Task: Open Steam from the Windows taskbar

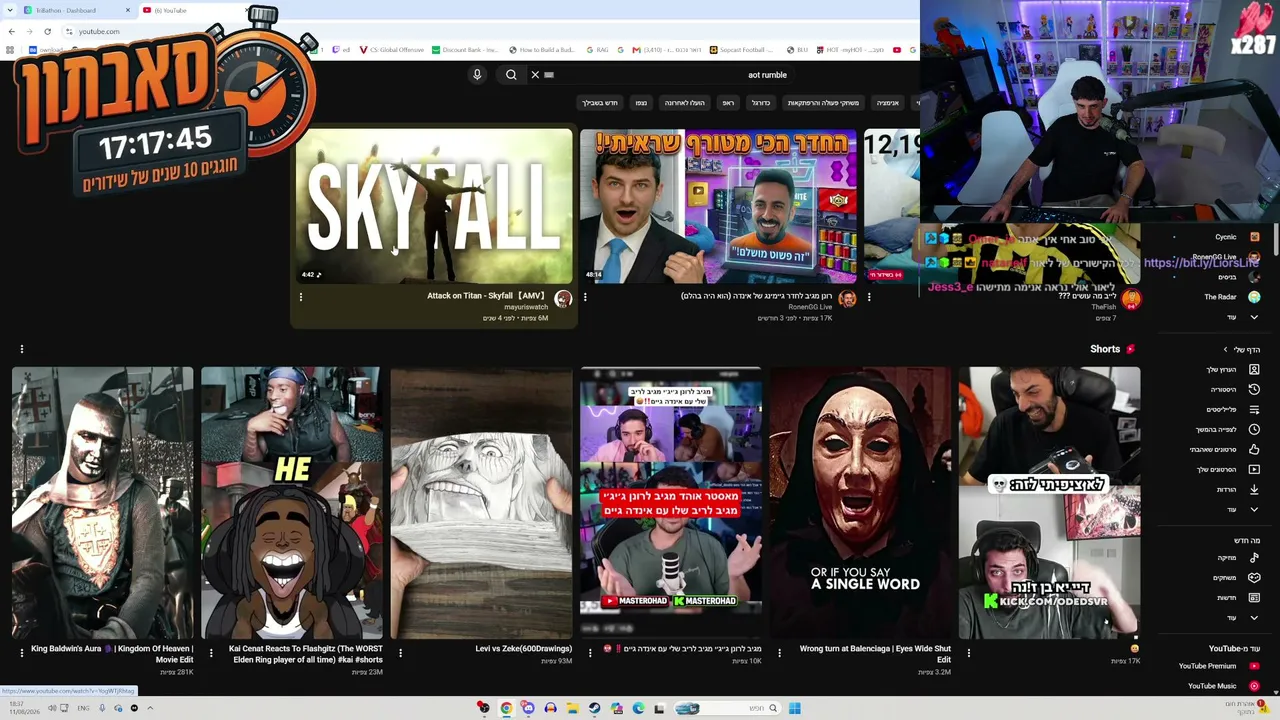Action: pos(594,708)
